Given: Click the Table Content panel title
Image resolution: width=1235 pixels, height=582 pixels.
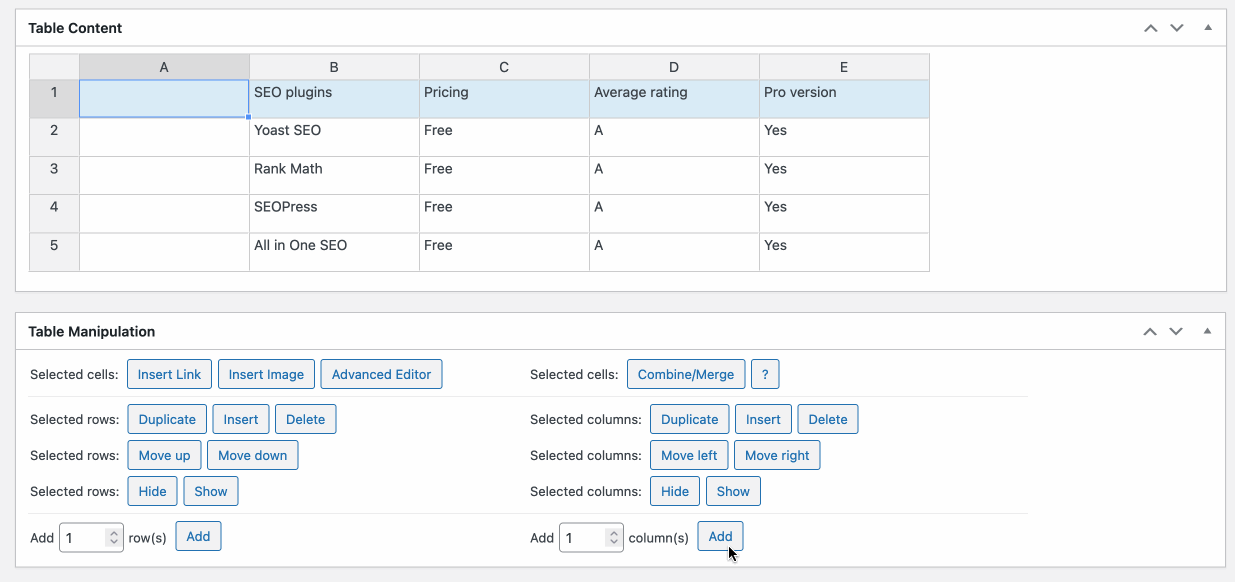Looking at the screenshot, I should [75, 28].
